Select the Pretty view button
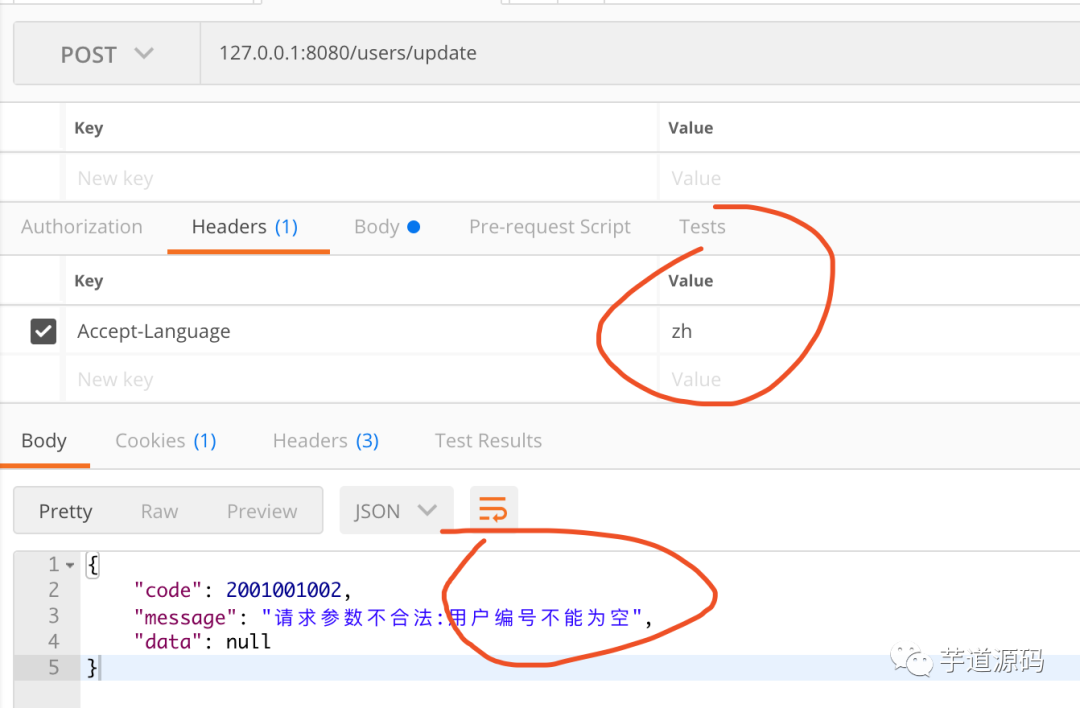 coord(65,511)
